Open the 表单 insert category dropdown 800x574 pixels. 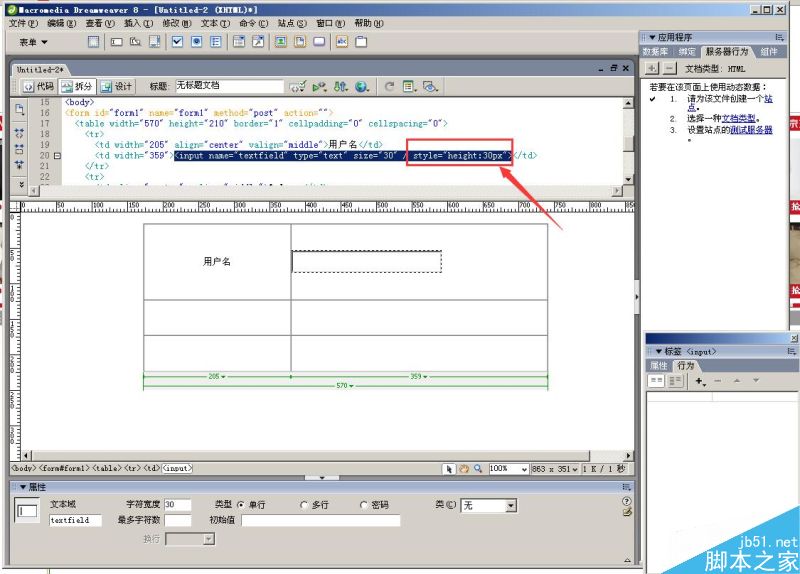pyautogui.click(x=33, y=42)
